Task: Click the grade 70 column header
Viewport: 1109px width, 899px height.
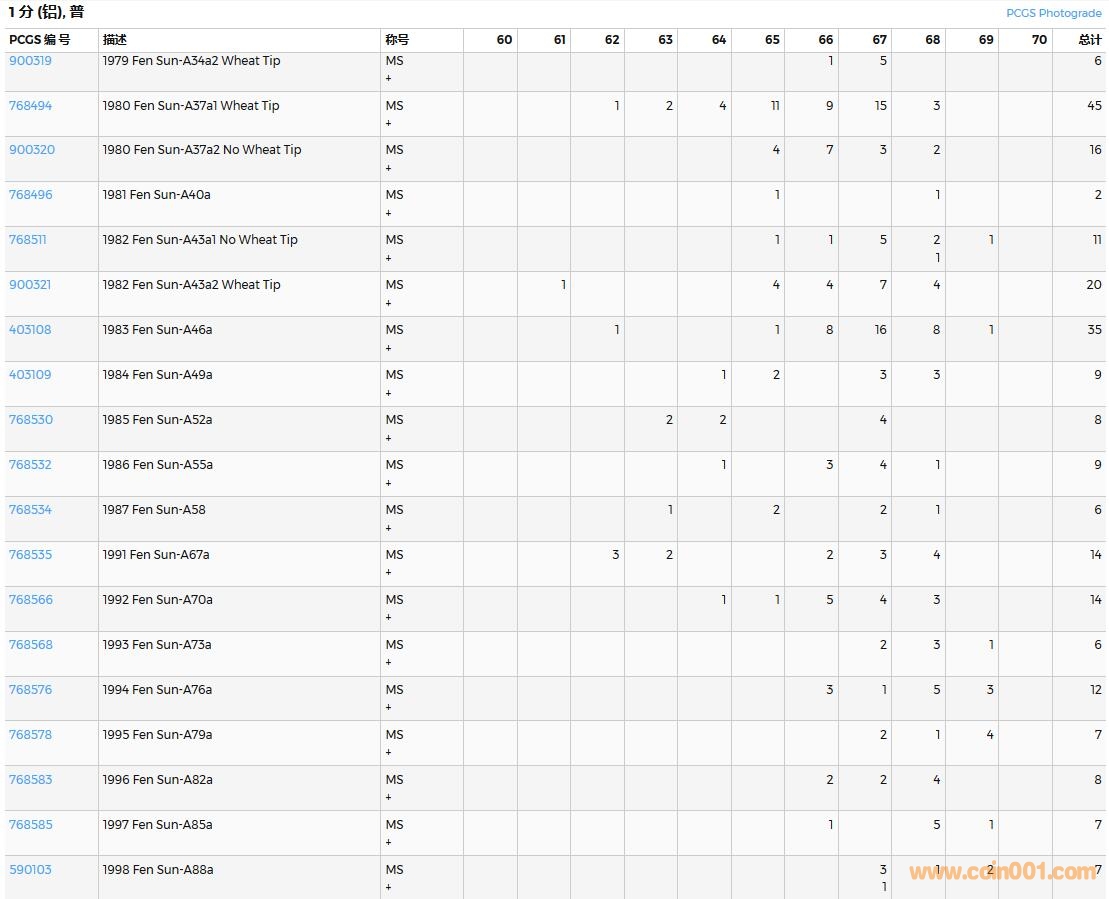Action: pos(1038,40)
